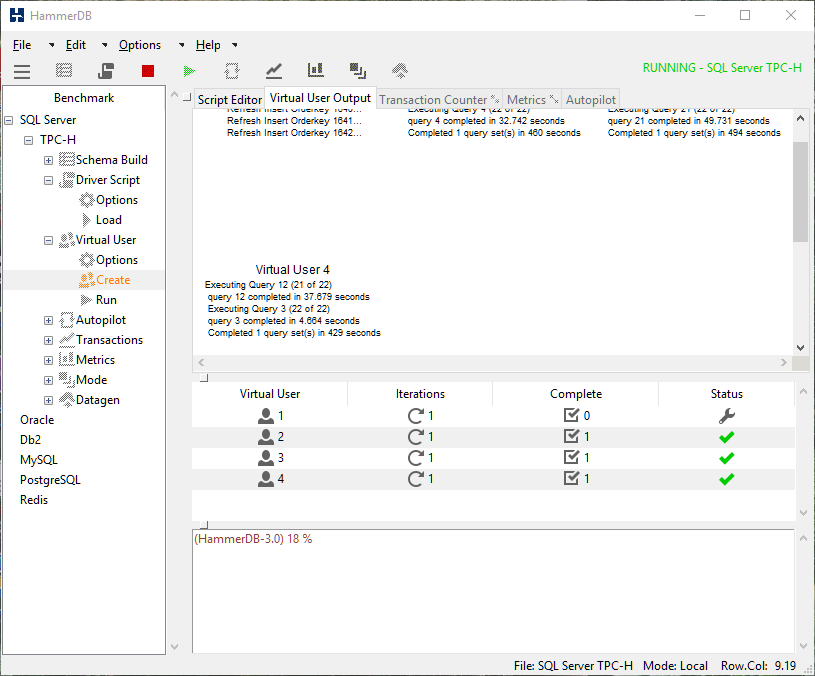Screen dimensions: 815x676
Task: Click the Run arrow icon in tree
Action: (x=86, y=300)
